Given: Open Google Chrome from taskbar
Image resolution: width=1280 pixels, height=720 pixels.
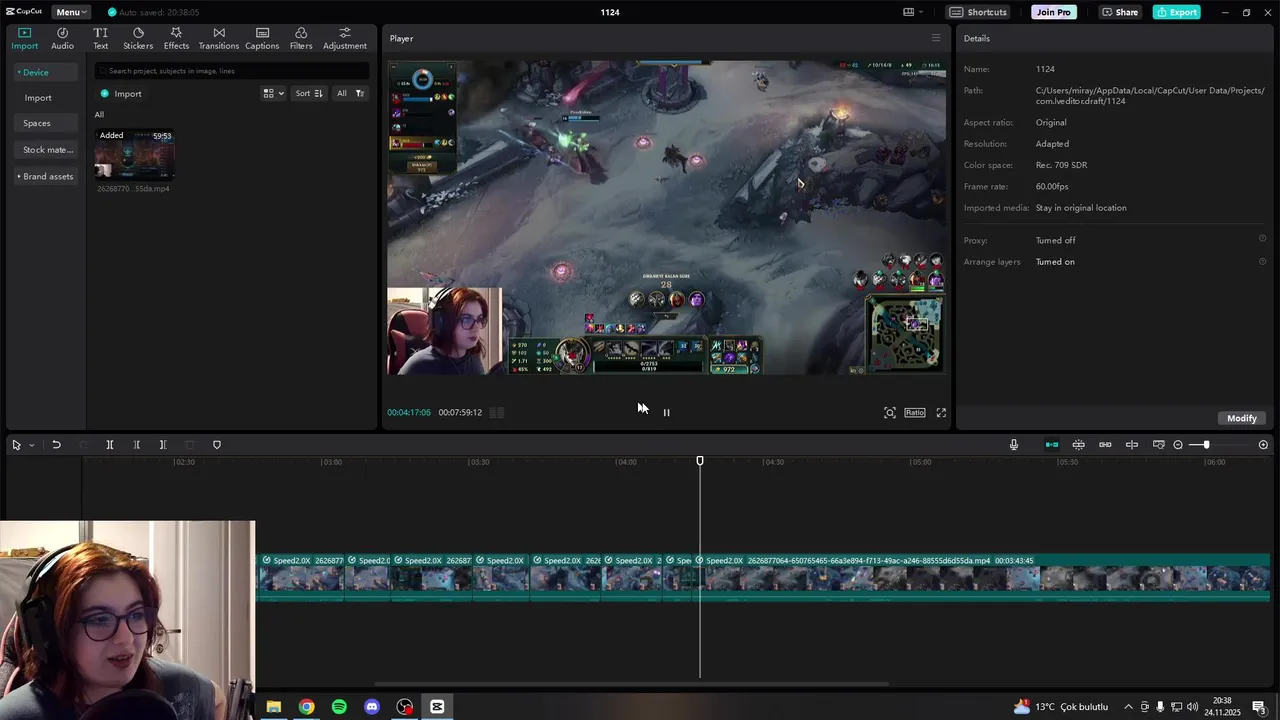Looking at the screenshot, I should pyautogui.click(x=306, y=707).
